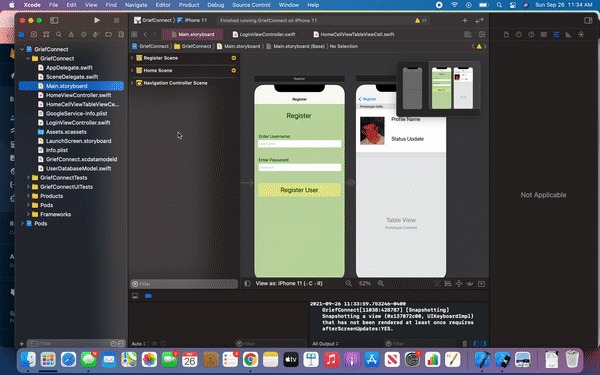Image resolution: width=600 pixels, height=375 pixels.
Task: Show the Quick Help inspector icon
Action: click(x=531, y=34)
